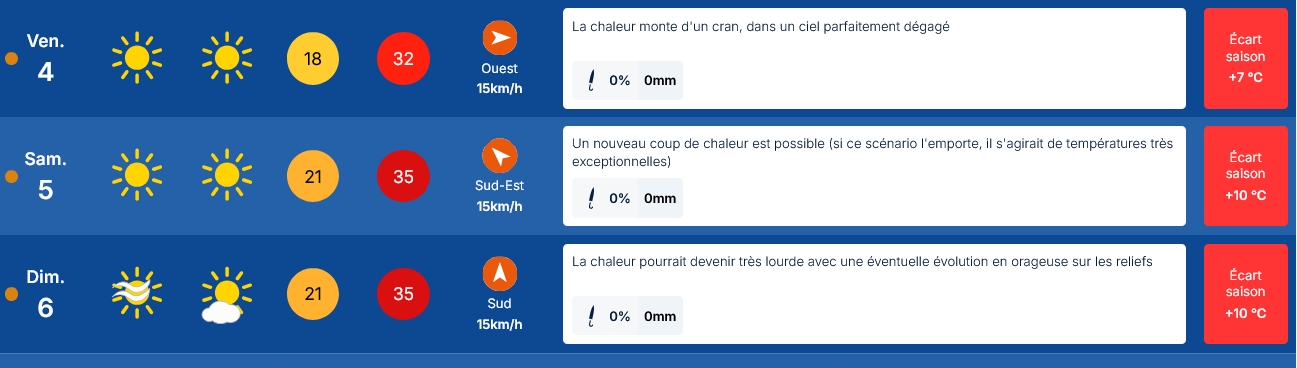Screen dimensions: 1297x368
Task: Click the Écart saison +7 °C badge
Action: tap(1245, 58)
